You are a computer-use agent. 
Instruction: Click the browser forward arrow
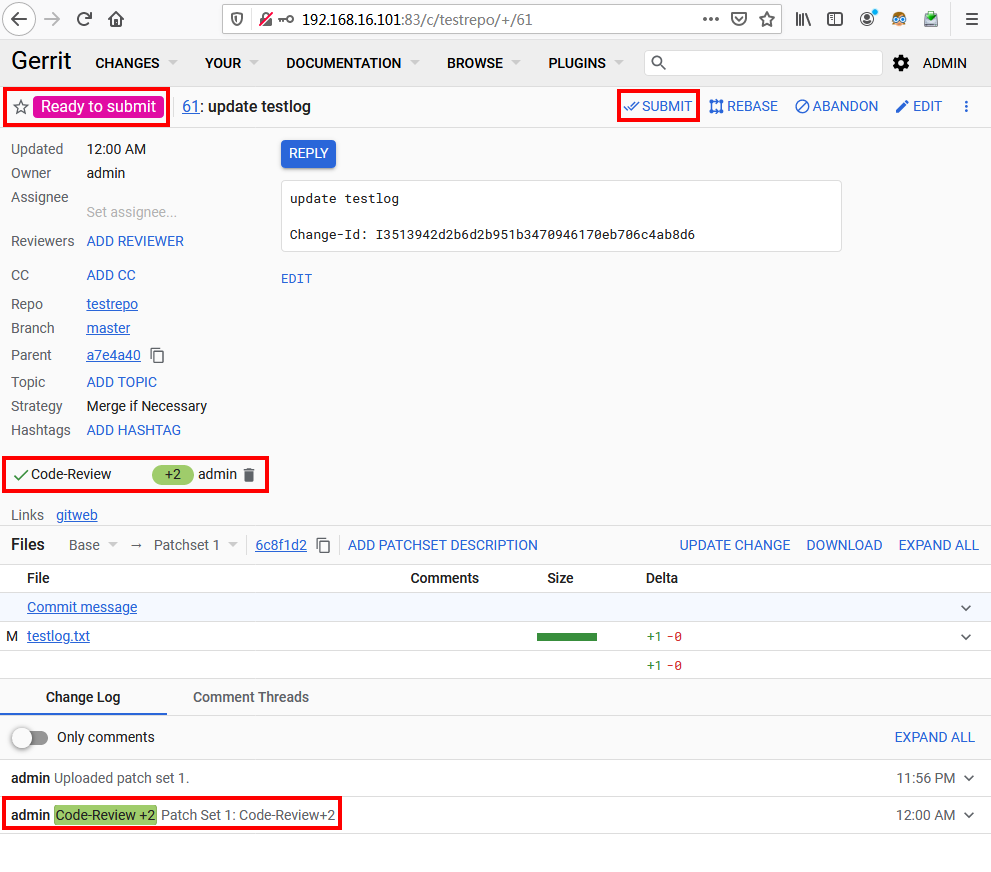coord(52,19)
